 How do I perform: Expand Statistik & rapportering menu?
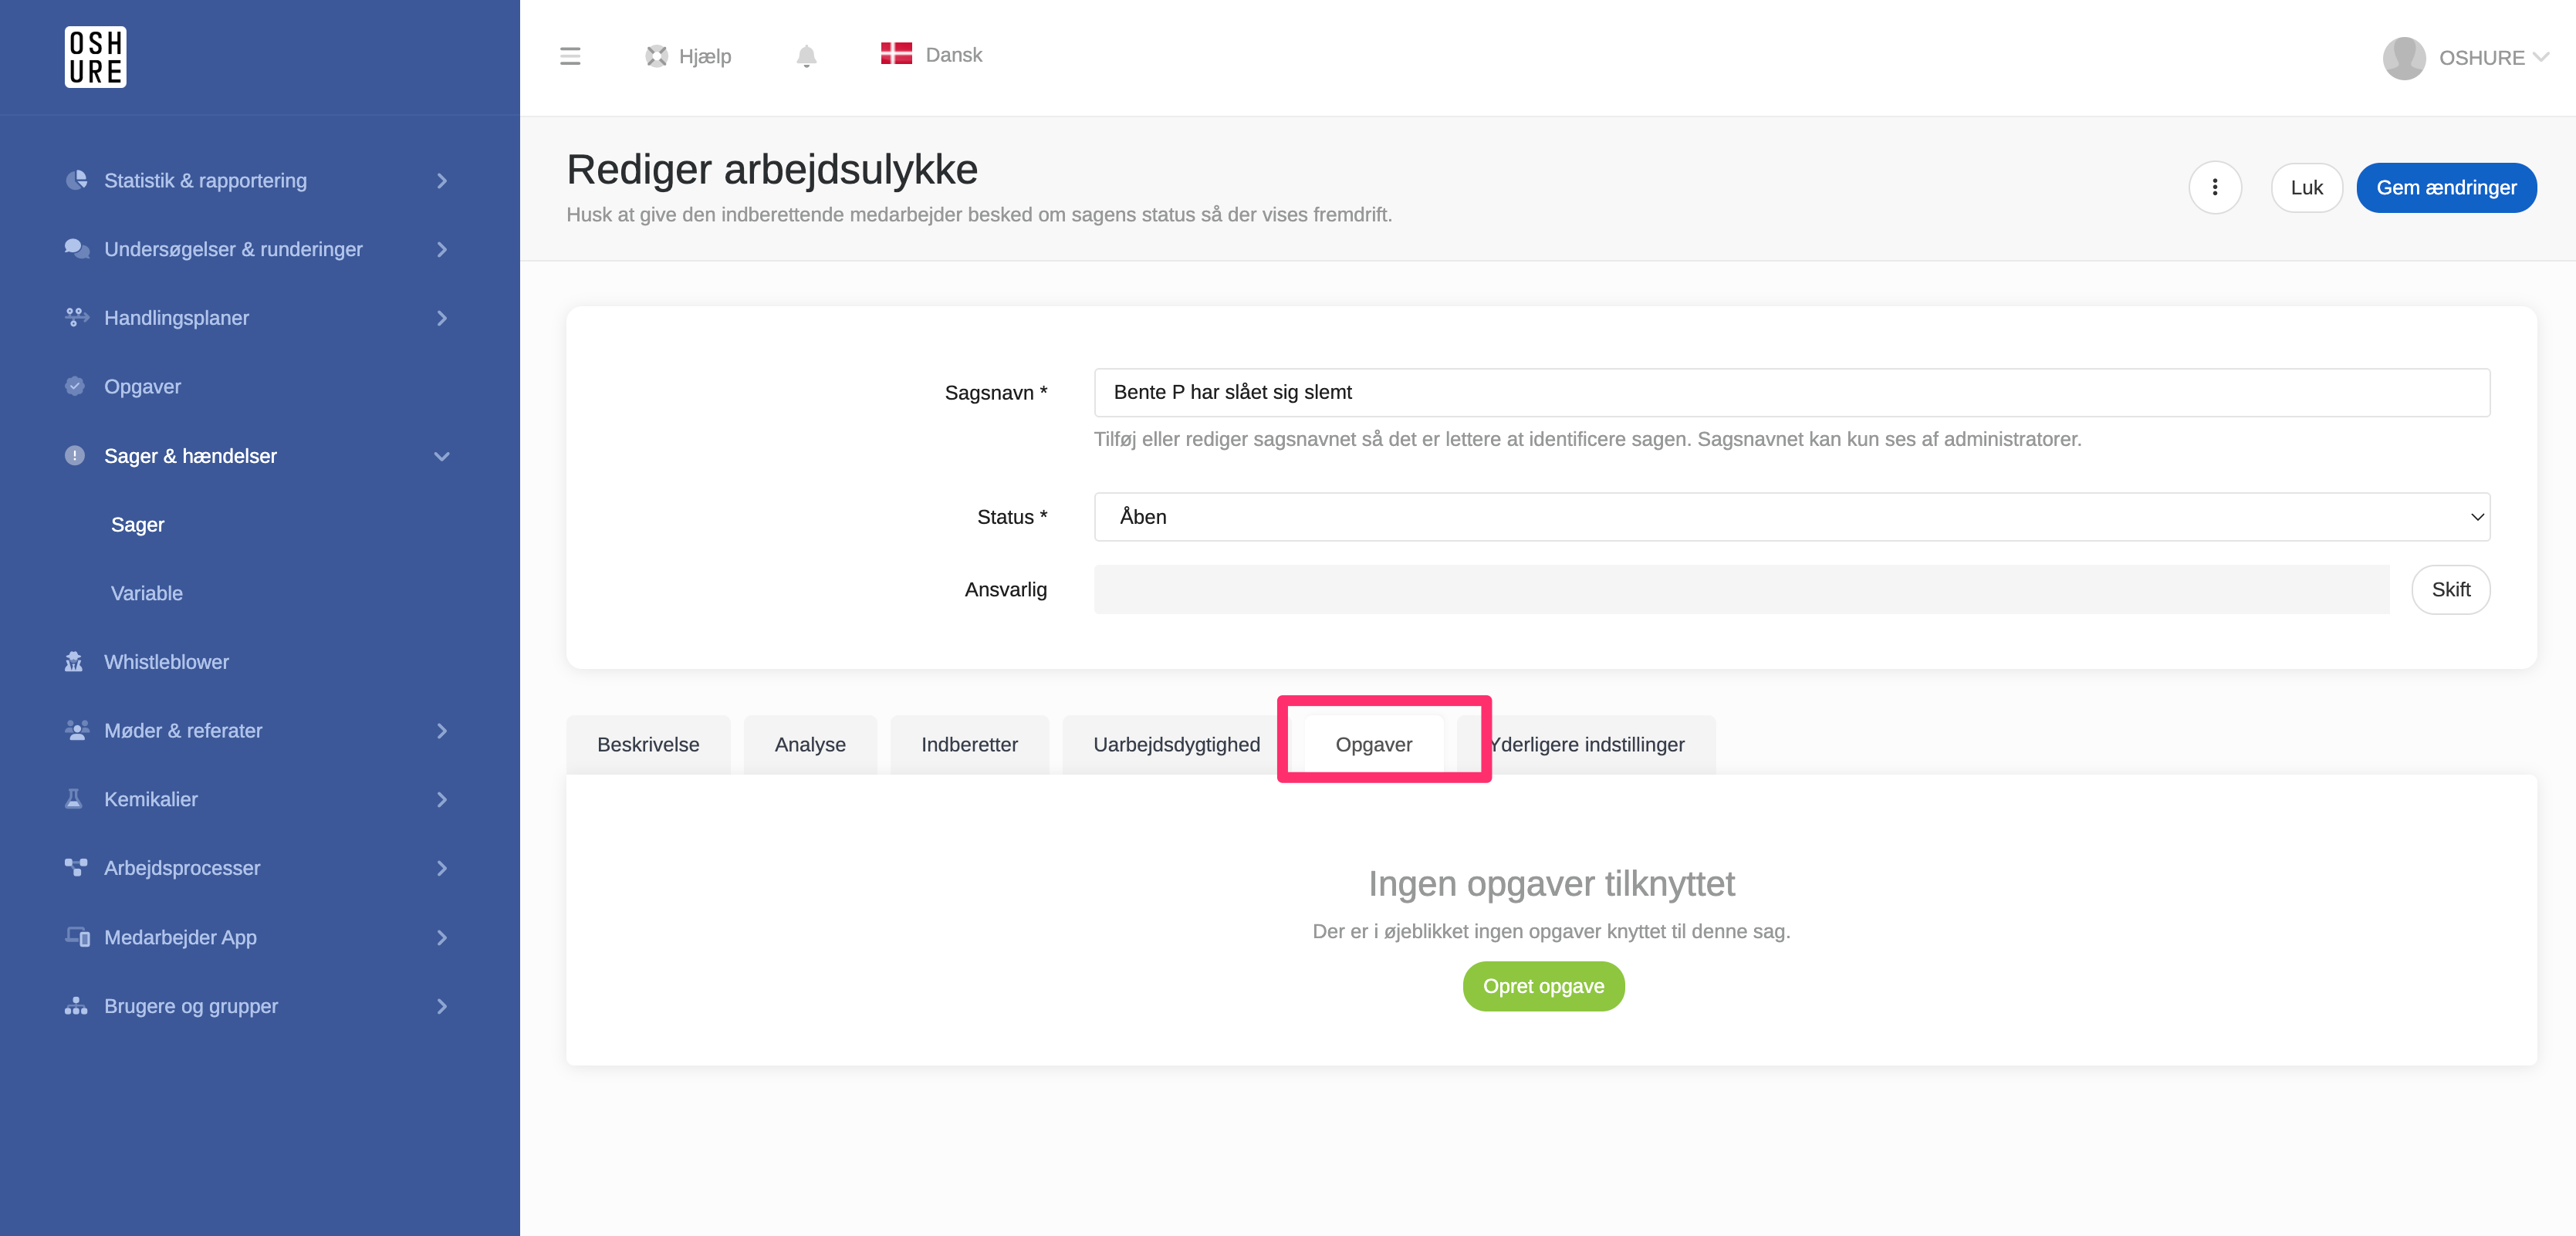(x=205, y=181)
